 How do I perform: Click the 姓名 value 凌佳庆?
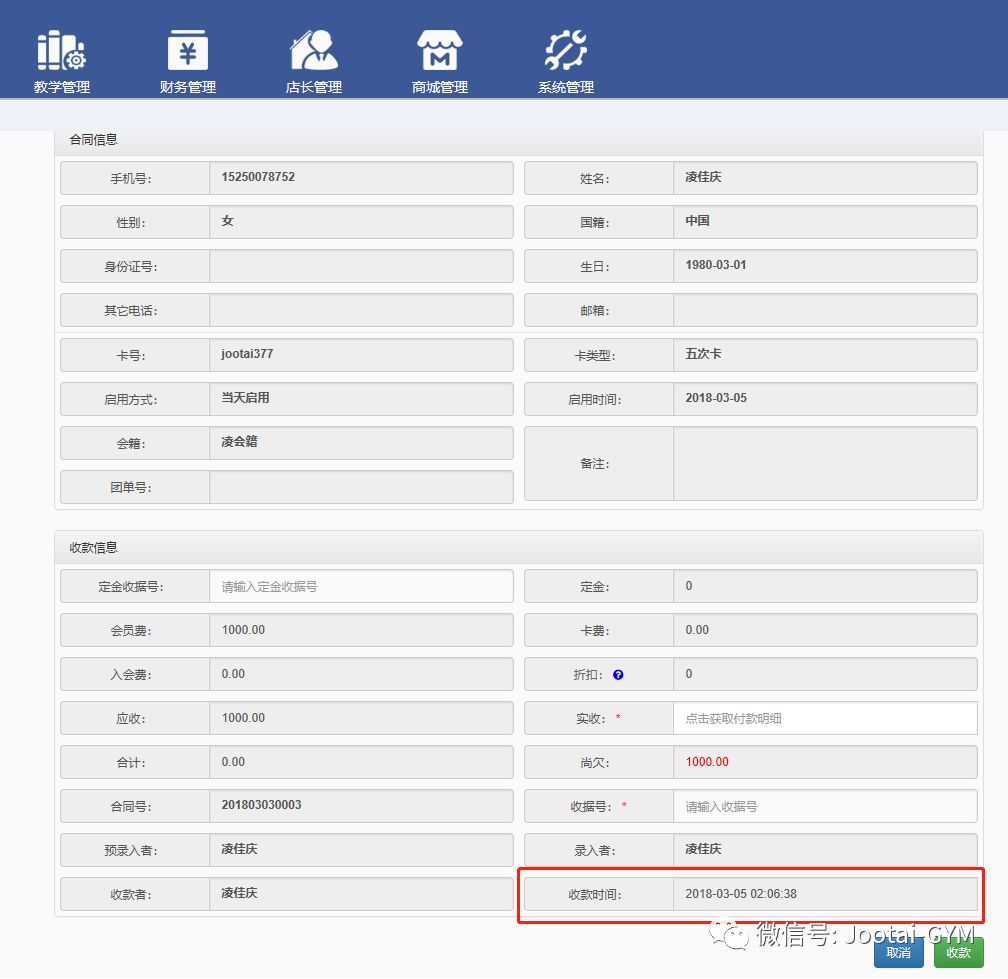click(x=703, y=177)
